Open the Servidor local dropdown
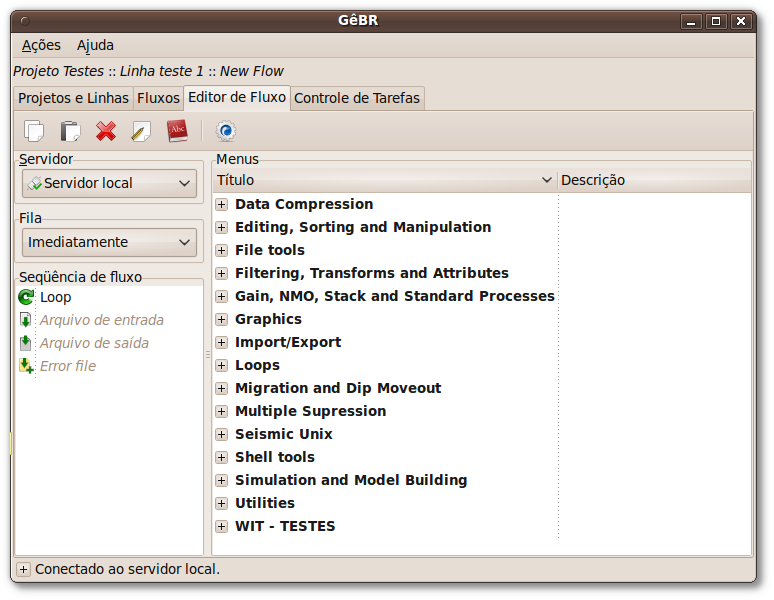Viewport: 774px width, 600px height. click(109, 184)
